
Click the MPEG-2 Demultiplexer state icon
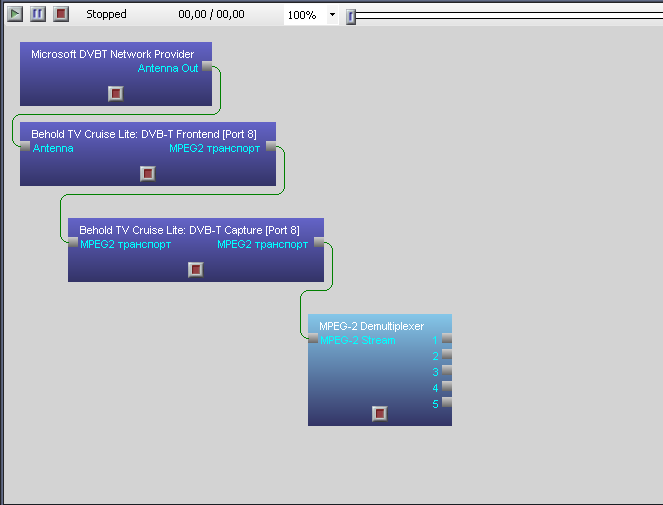(379, 413)
